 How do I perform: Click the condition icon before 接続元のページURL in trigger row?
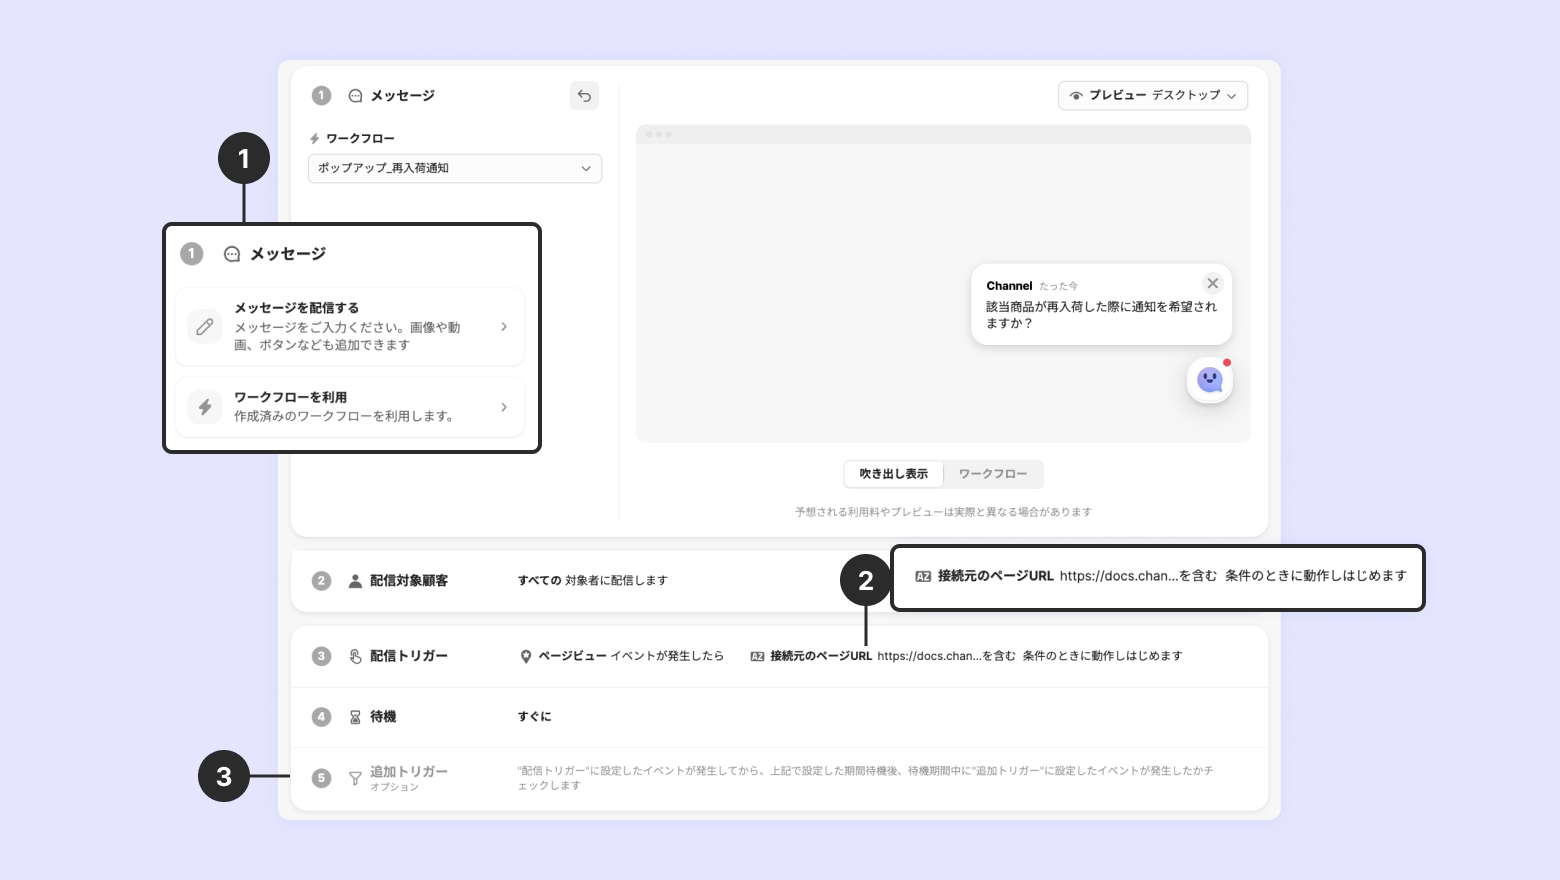(757, 657)
